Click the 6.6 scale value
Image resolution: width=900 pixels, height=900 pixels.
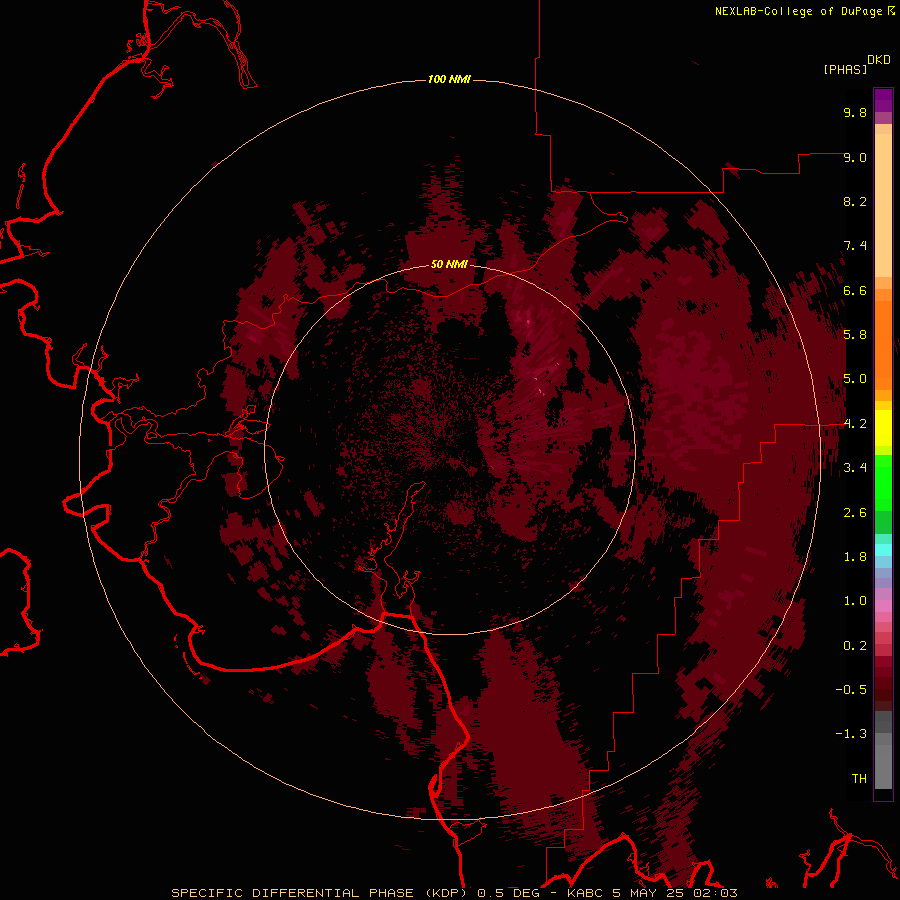point(855,290)
